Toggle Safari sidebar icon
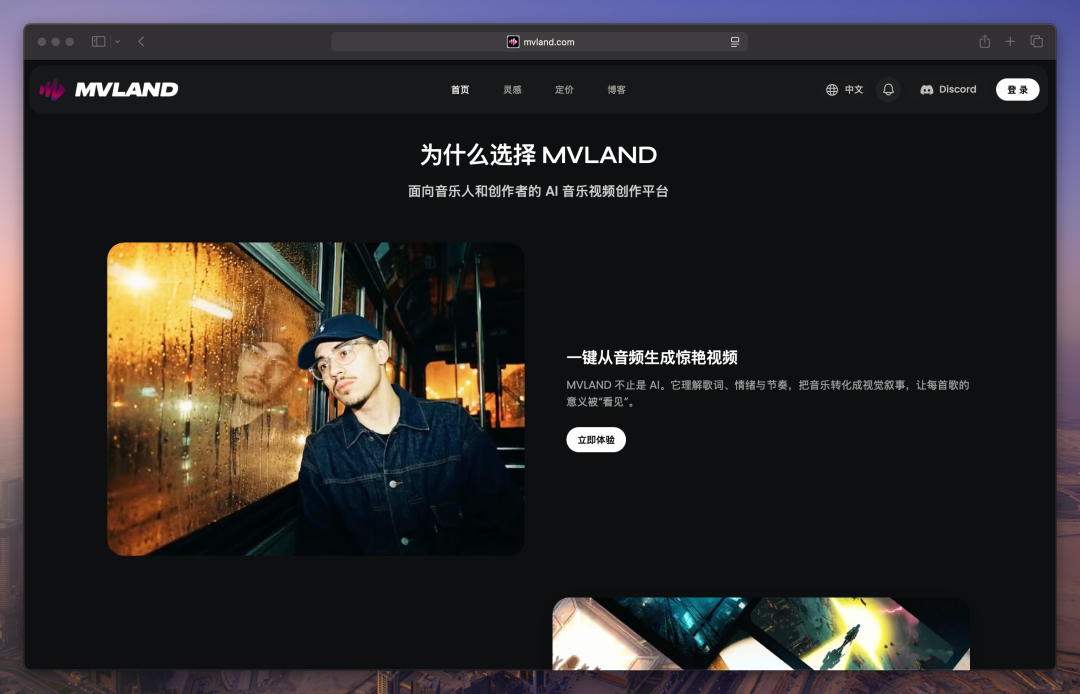This screenshot has height=694, width=1080. [x=98, y=41]
